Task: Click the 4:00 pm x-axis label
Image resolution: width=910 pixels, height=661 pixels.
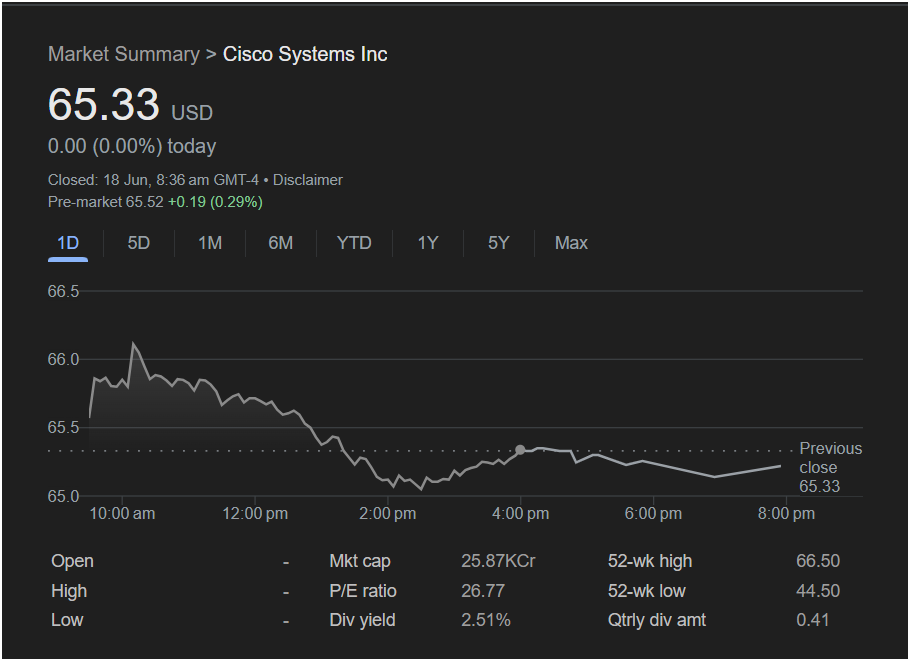Action: point(521,514)
